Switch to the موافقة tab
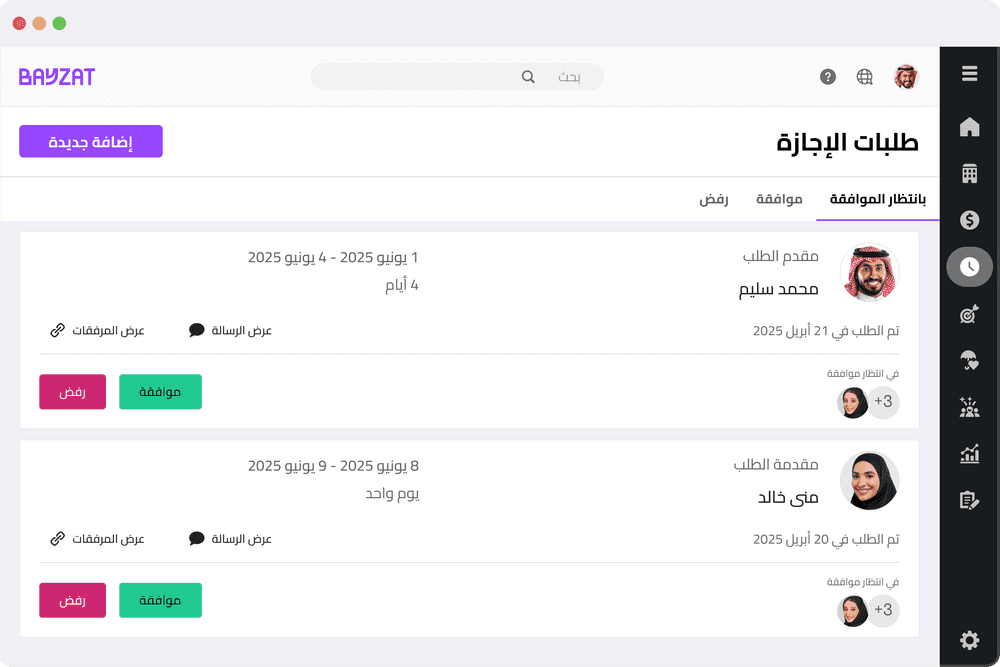The height and width of the screenshot is (667, 1000). (x=780, y=199)
